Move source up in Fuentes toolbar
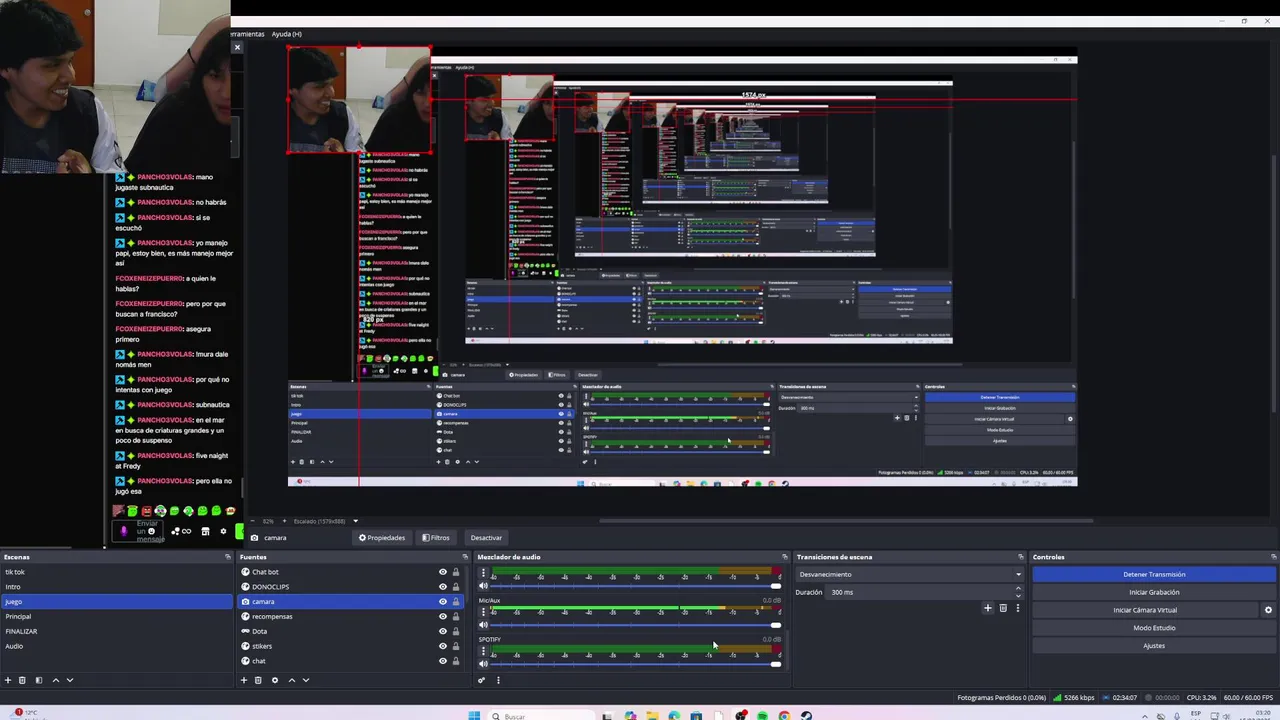Viewport: 1280px width, 720px height. (x=291, y=680)
